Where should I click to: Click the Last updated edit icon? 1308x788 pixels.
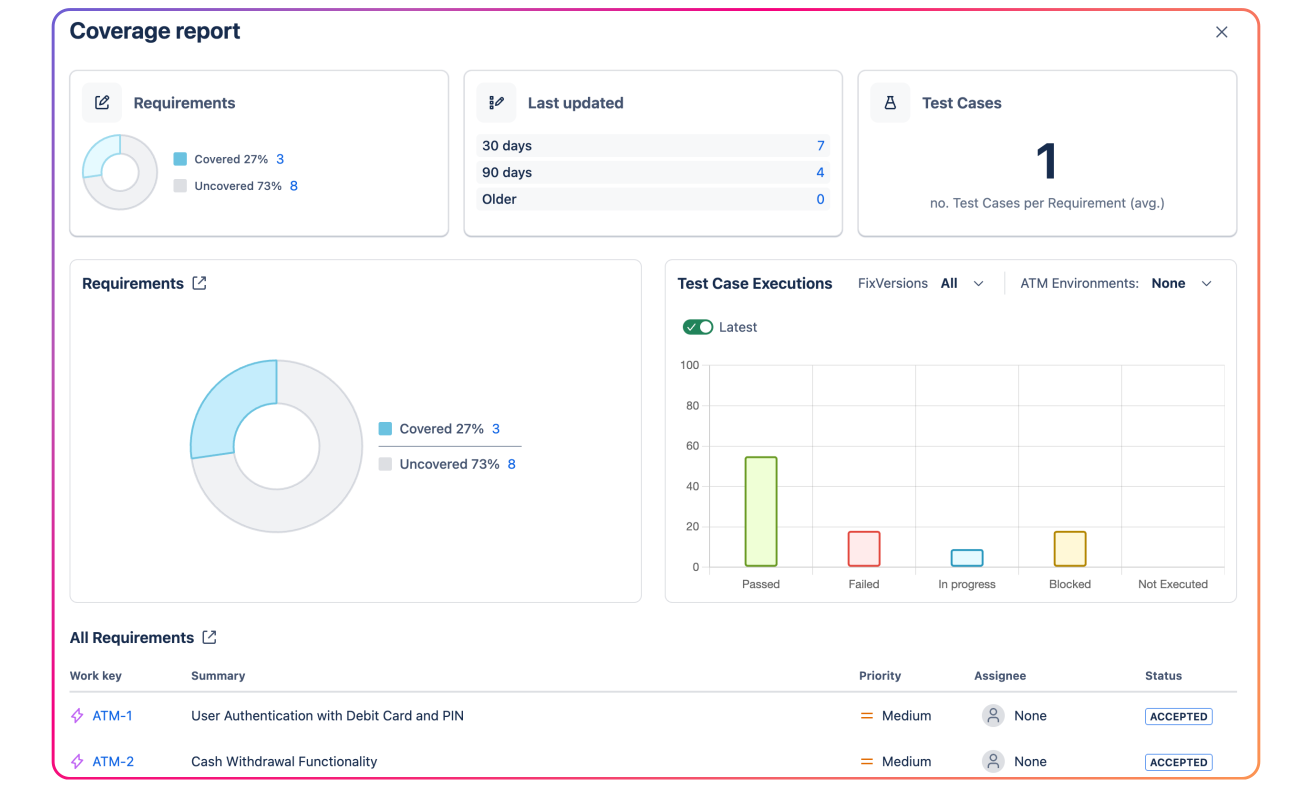point(496,102)
